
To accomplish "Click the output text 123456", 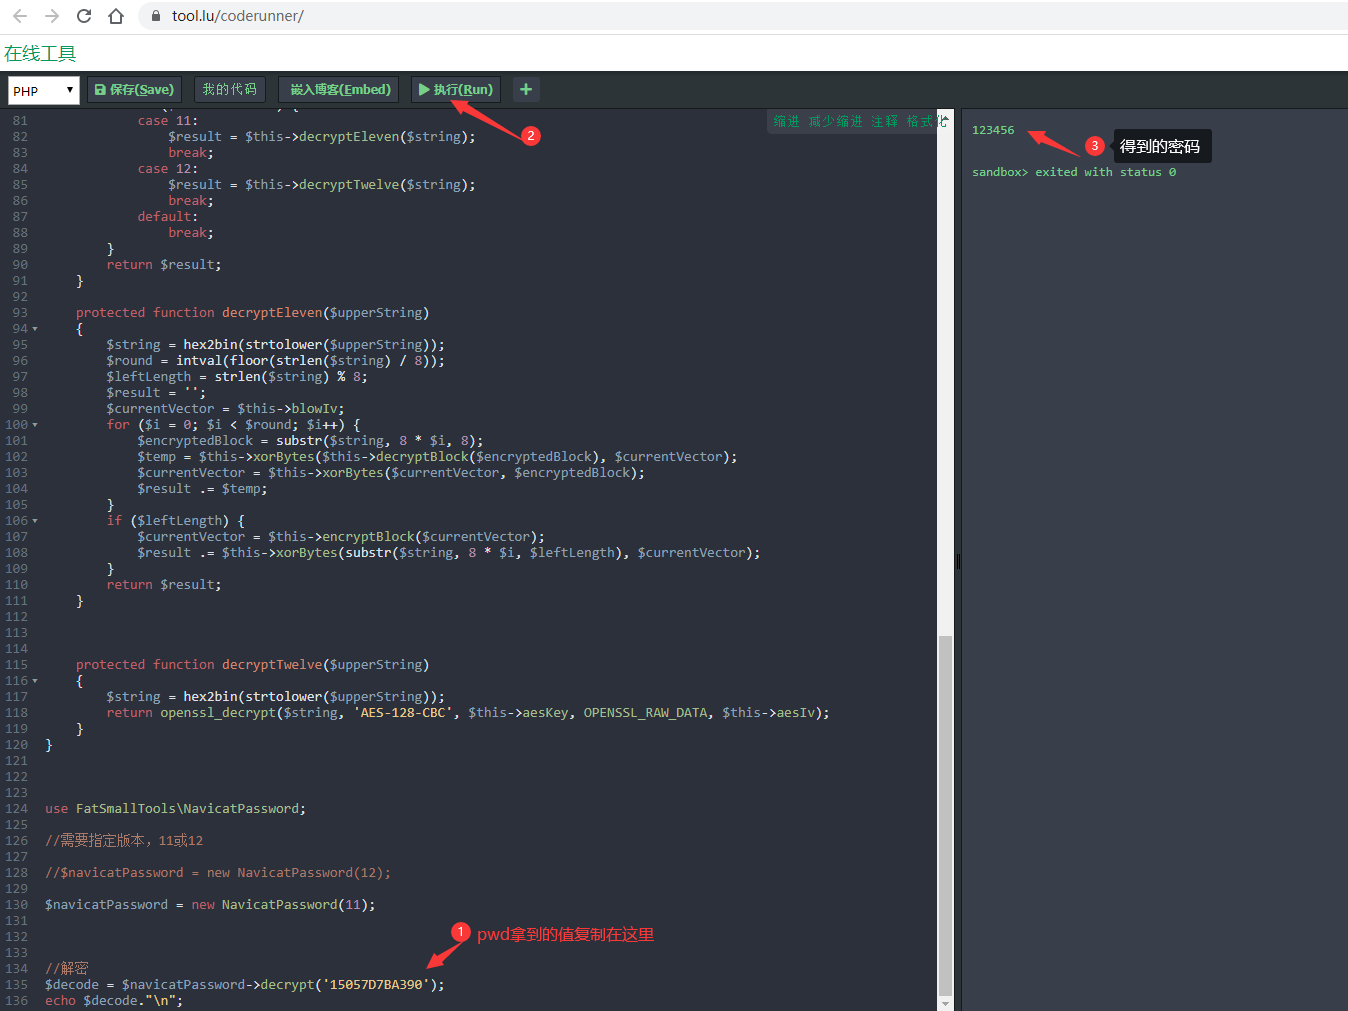I will (993, 130).
